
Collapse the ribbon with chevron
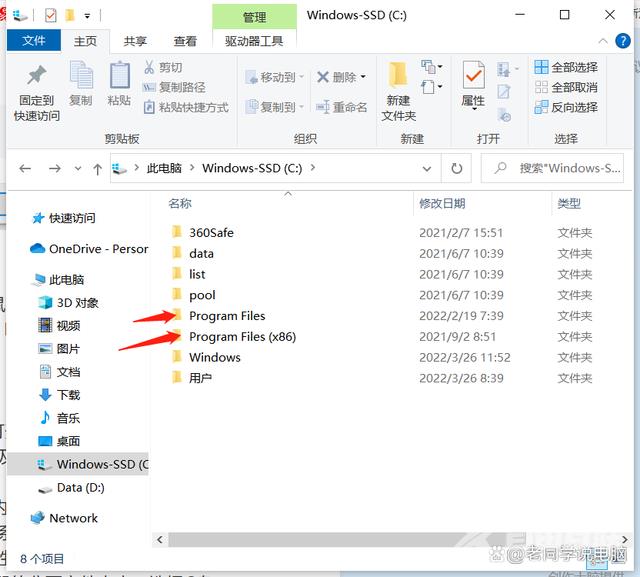pos(603,41)
